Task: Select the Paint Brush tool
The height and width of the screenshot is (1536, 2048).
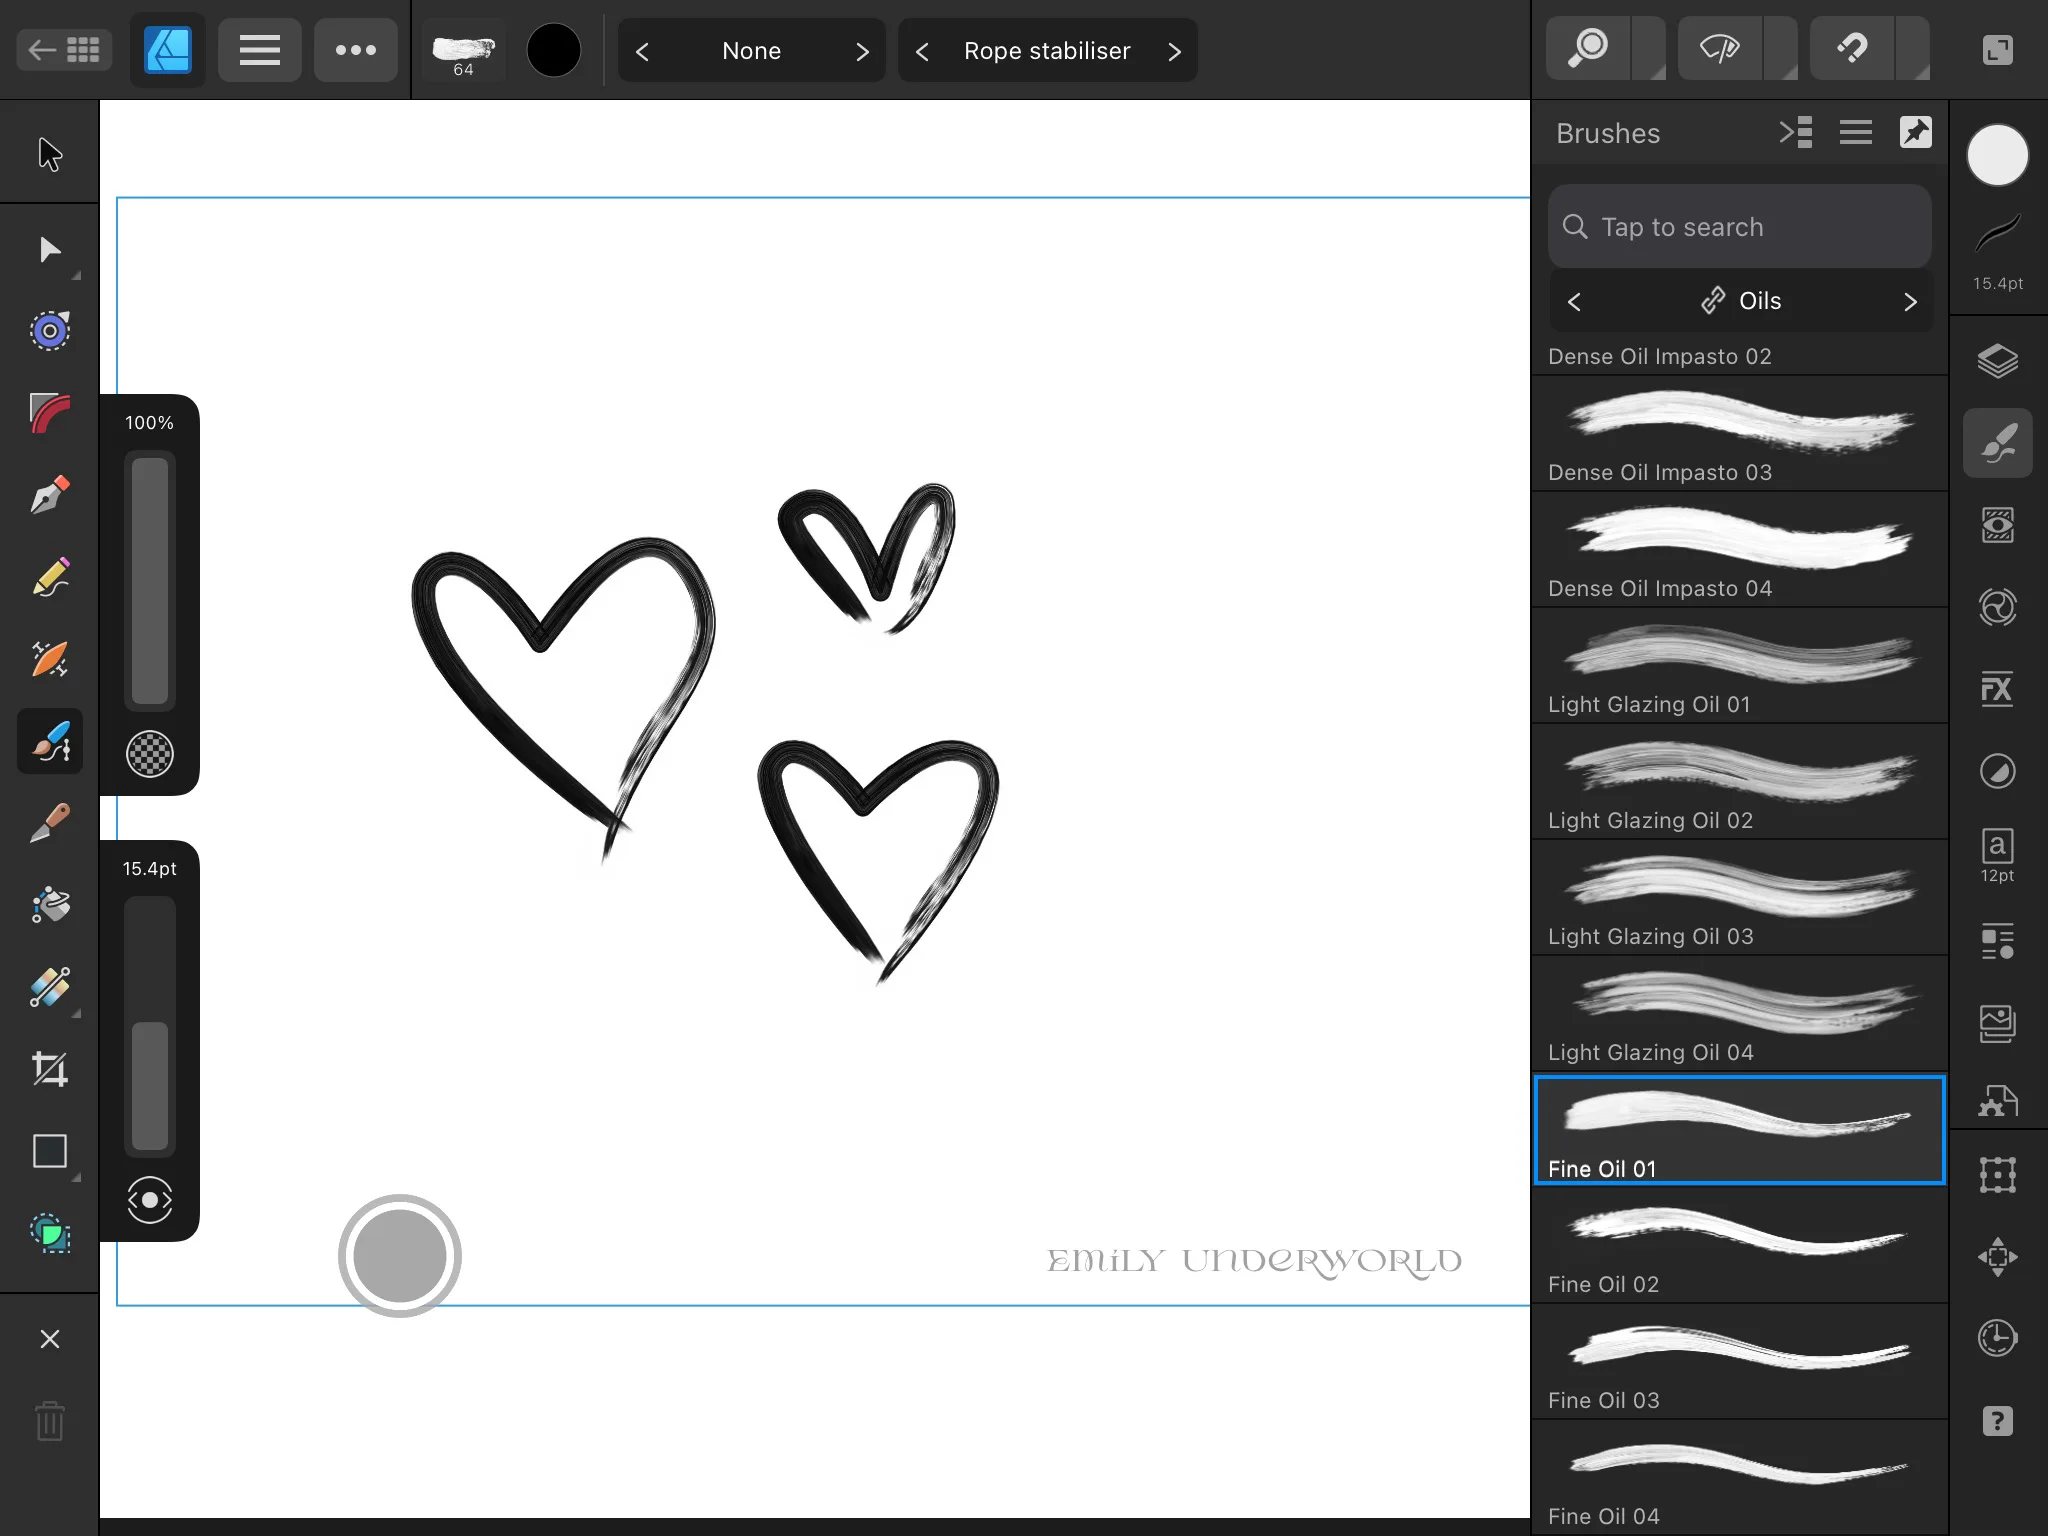Action: point(50,742)
